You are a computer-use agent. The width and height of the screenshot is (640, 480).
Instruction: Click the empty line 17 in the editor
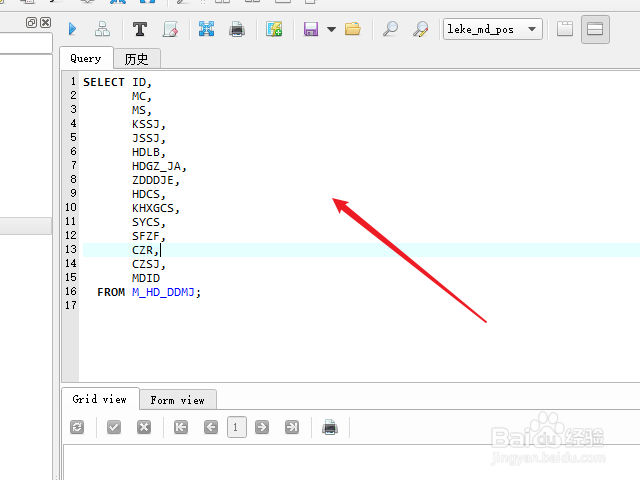pyautogui.click(x=359, y=306)
